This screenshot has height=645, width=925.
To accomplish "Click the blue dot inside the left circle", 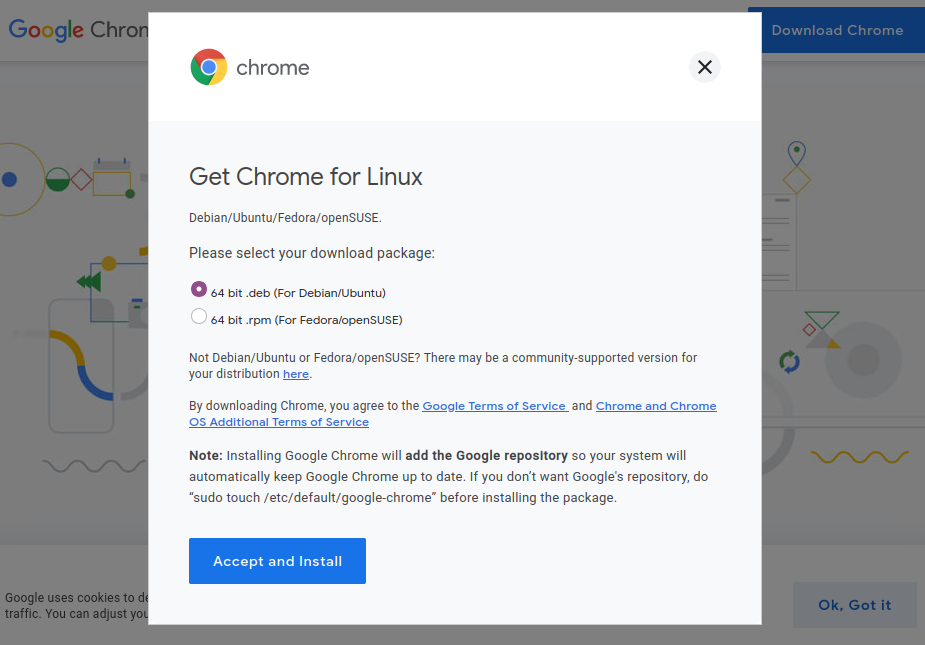I will (9, 179).
